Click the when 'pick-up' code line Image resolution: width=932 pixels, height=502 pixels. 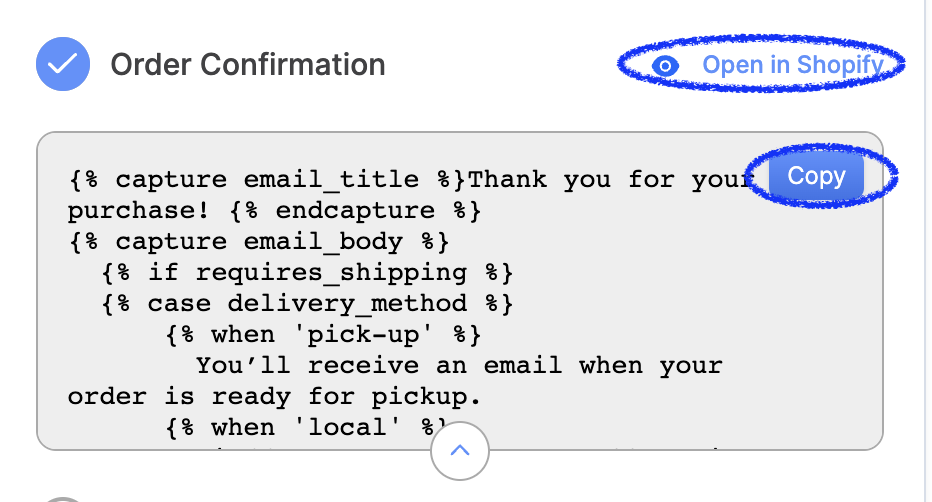[x=323, y=334]
